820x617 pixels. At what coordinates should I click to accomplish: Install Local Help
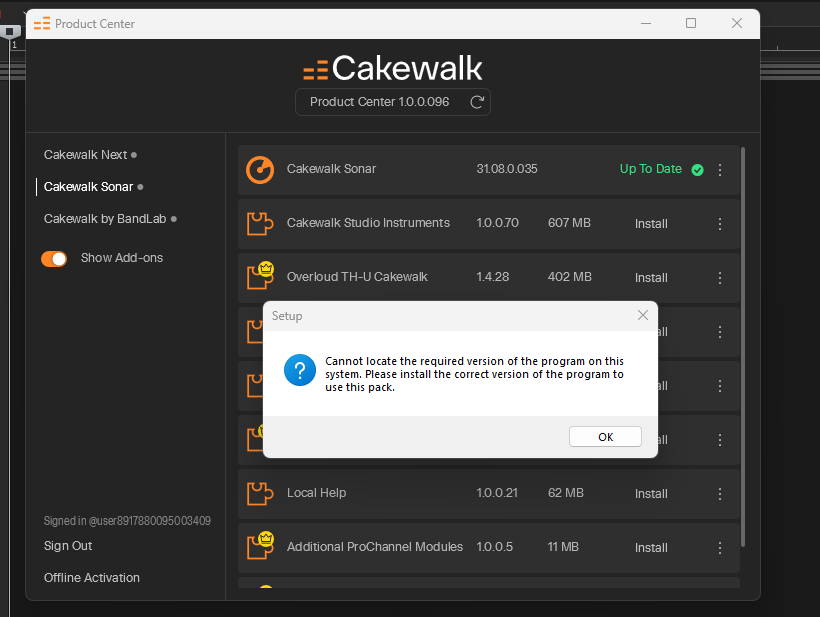651,494
